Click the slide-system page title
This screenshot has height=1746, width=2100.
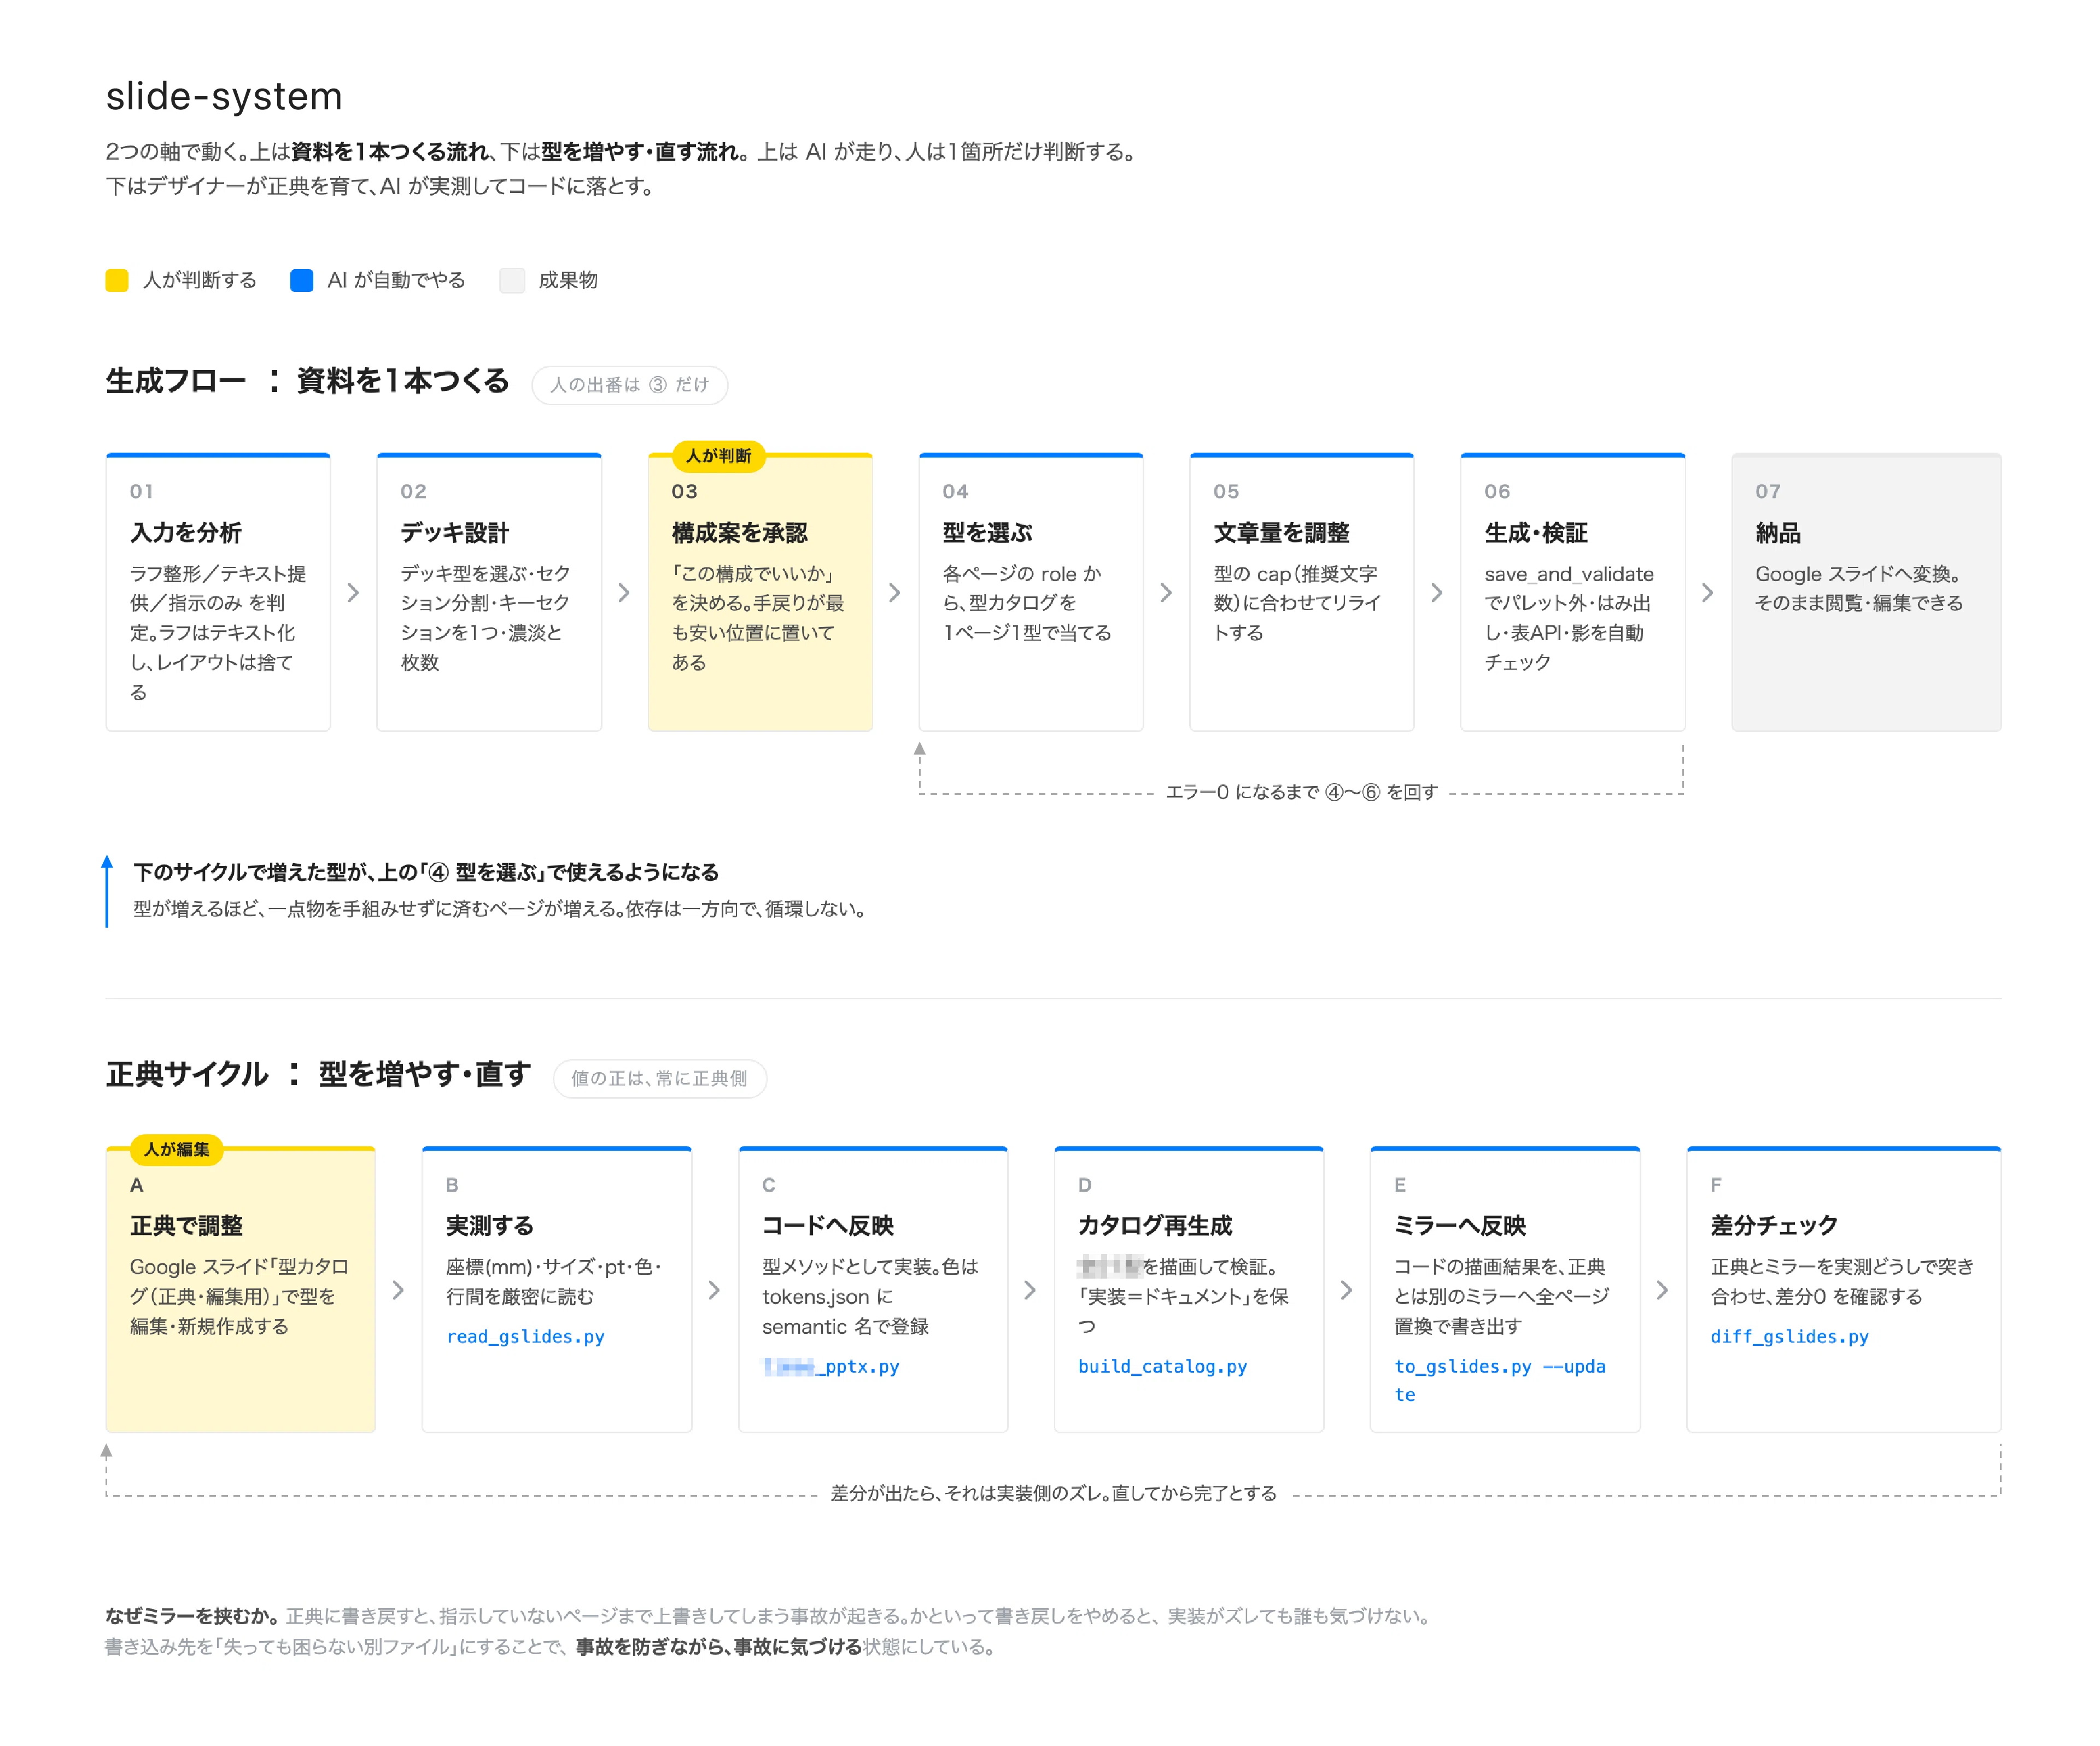pos(224,97)
